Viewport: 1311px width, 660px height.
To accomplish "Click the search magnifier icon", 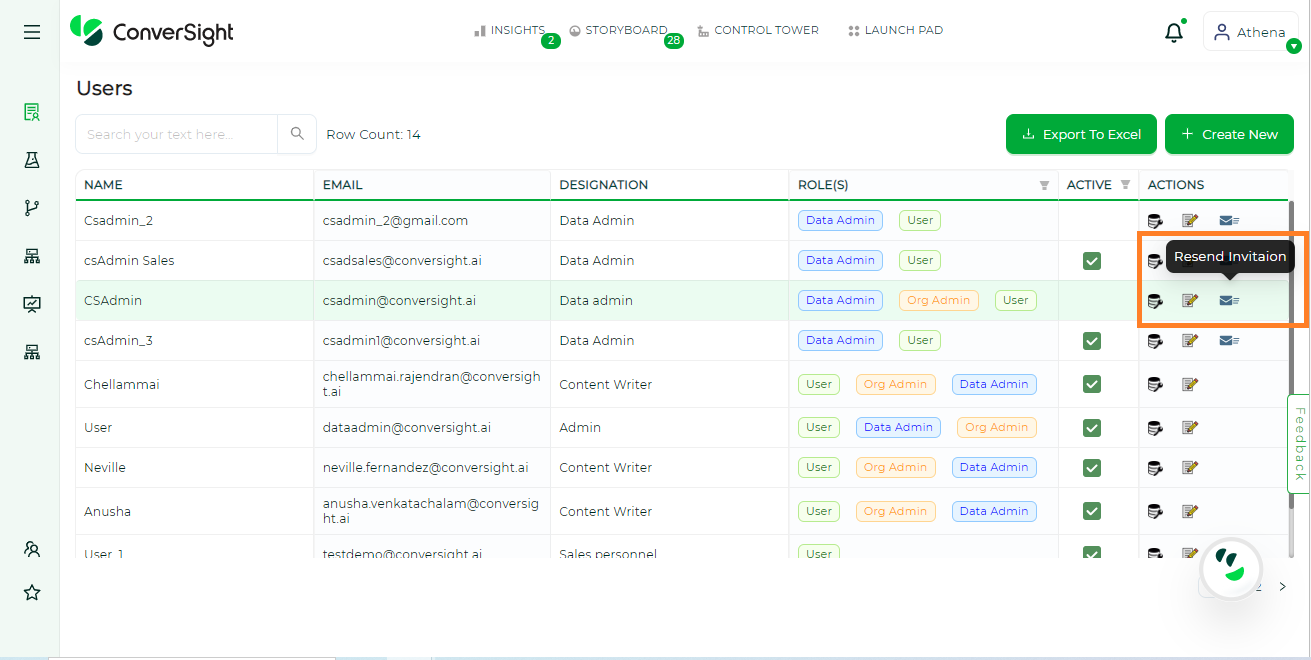I will pyautogui.click(x=296, y=133).
